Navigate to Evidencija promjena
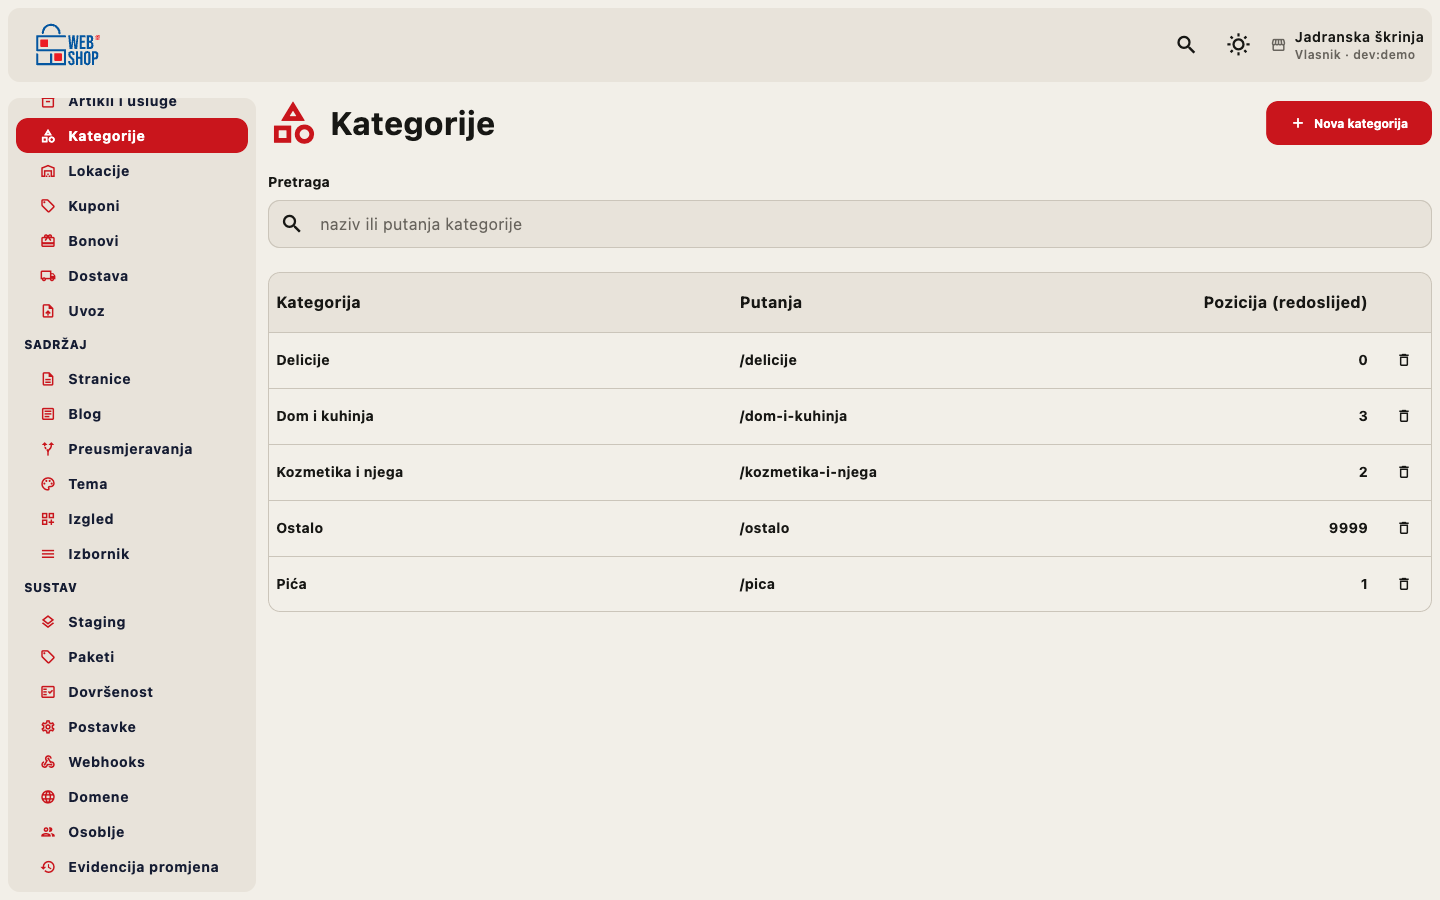Screen dimensions: 1440x900 pos(132,867)
